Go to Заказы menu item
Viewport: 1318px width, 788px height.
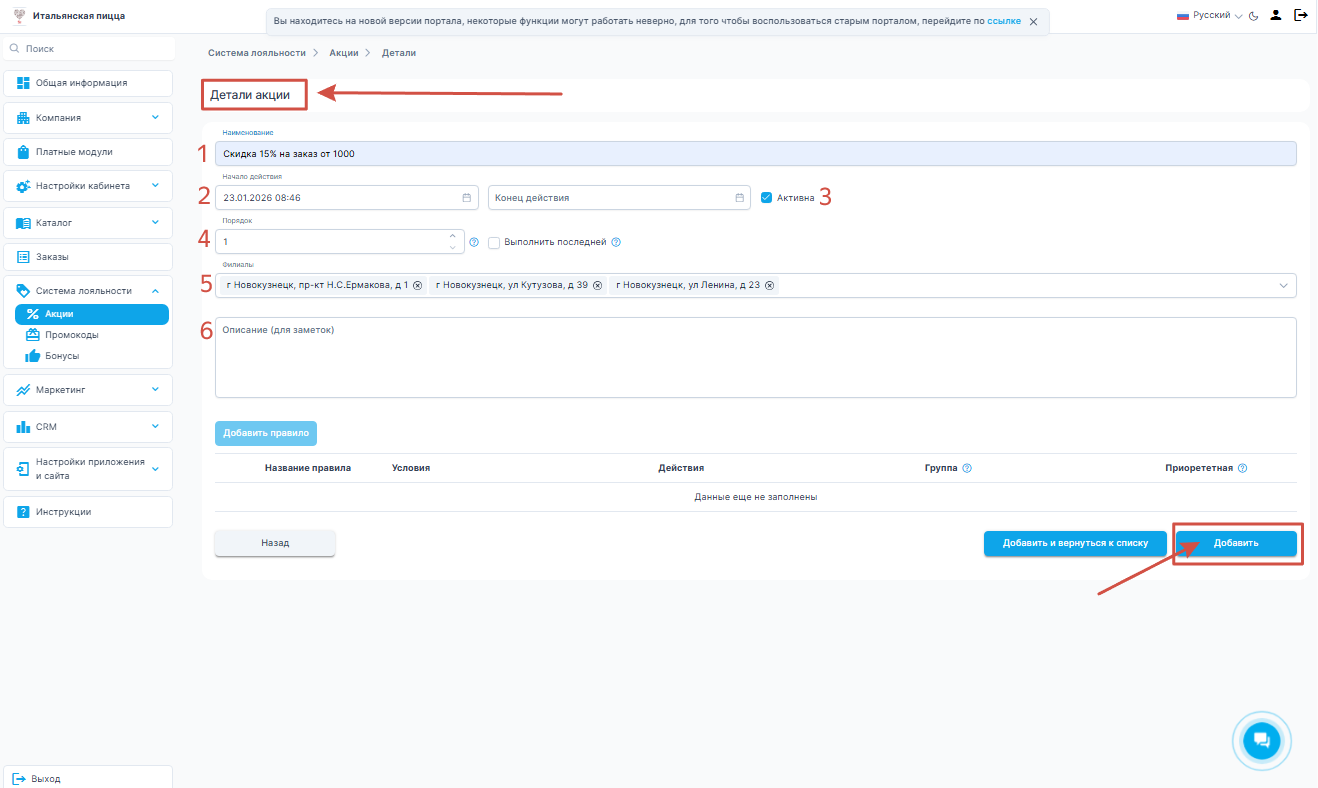click(x=52, y=257)
